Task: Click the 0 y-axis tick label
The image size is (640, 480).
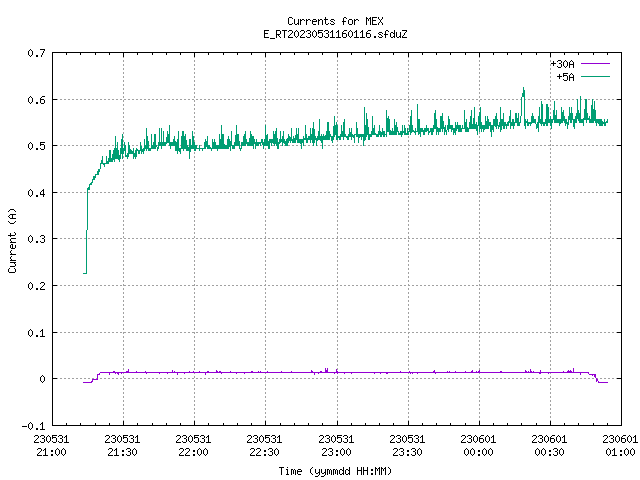Action: pos(42,379)
